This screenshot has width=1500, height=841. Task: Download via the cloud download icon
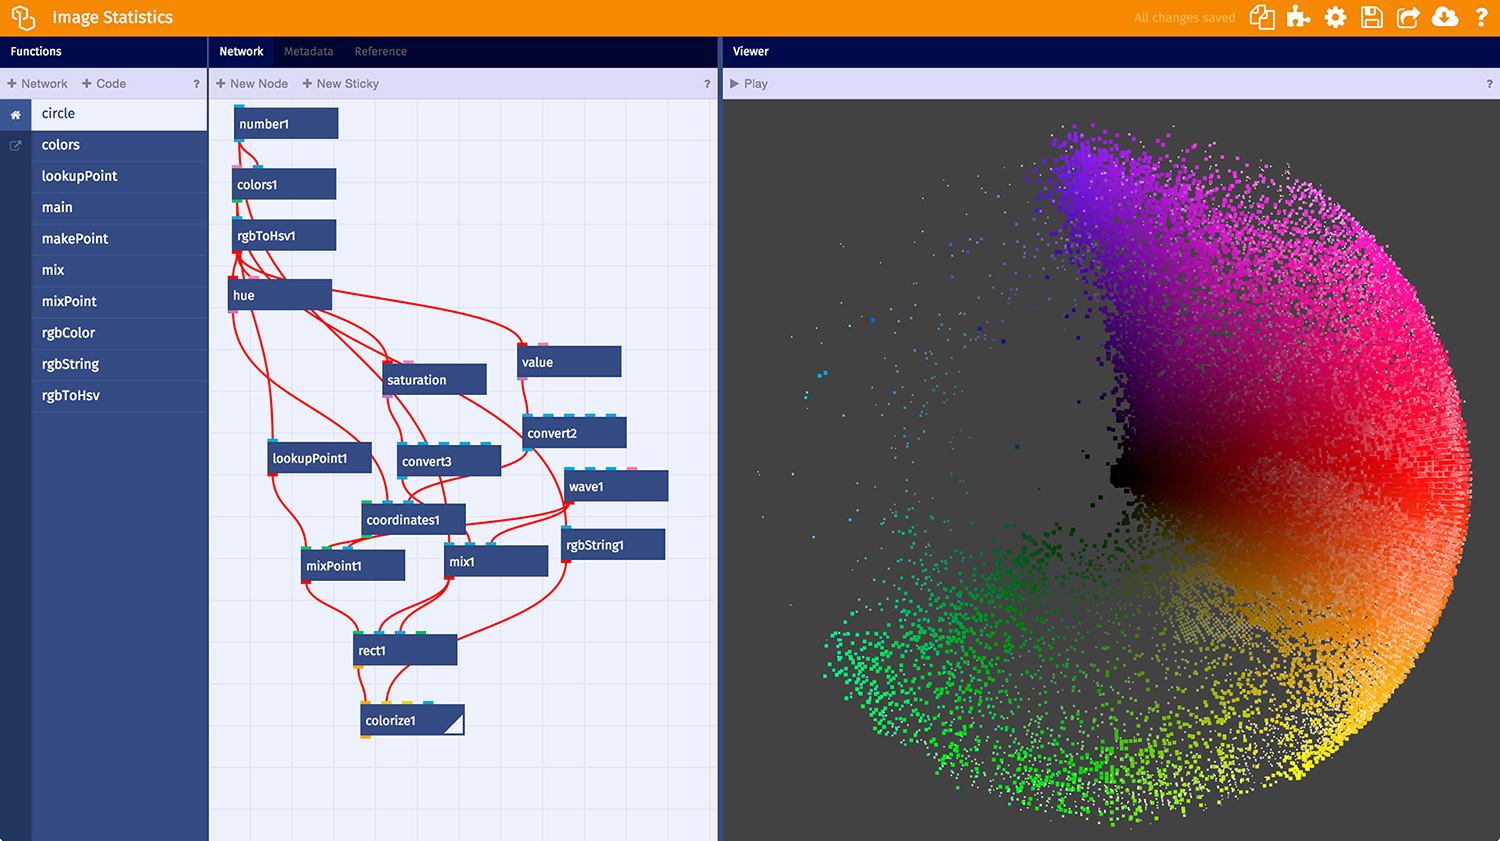(x=1446, y=17)
